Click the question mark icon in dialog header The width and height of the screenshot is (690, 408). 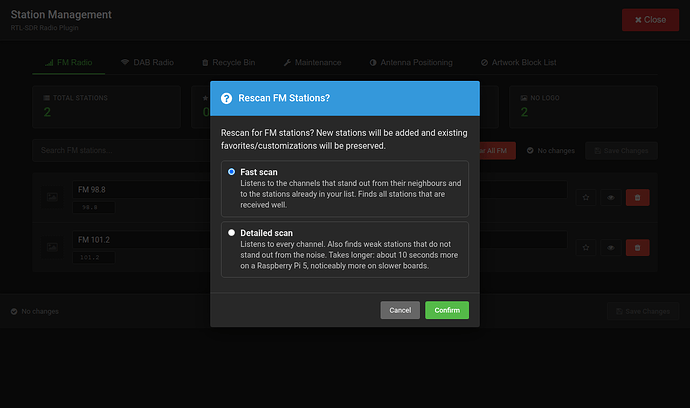coord(226,98)
